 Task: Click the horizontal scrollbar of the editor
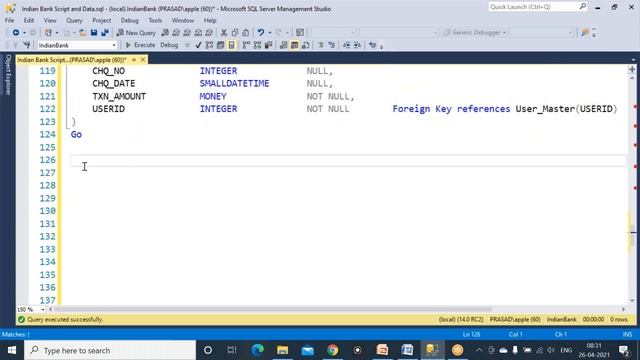click(x=272, y=309)
